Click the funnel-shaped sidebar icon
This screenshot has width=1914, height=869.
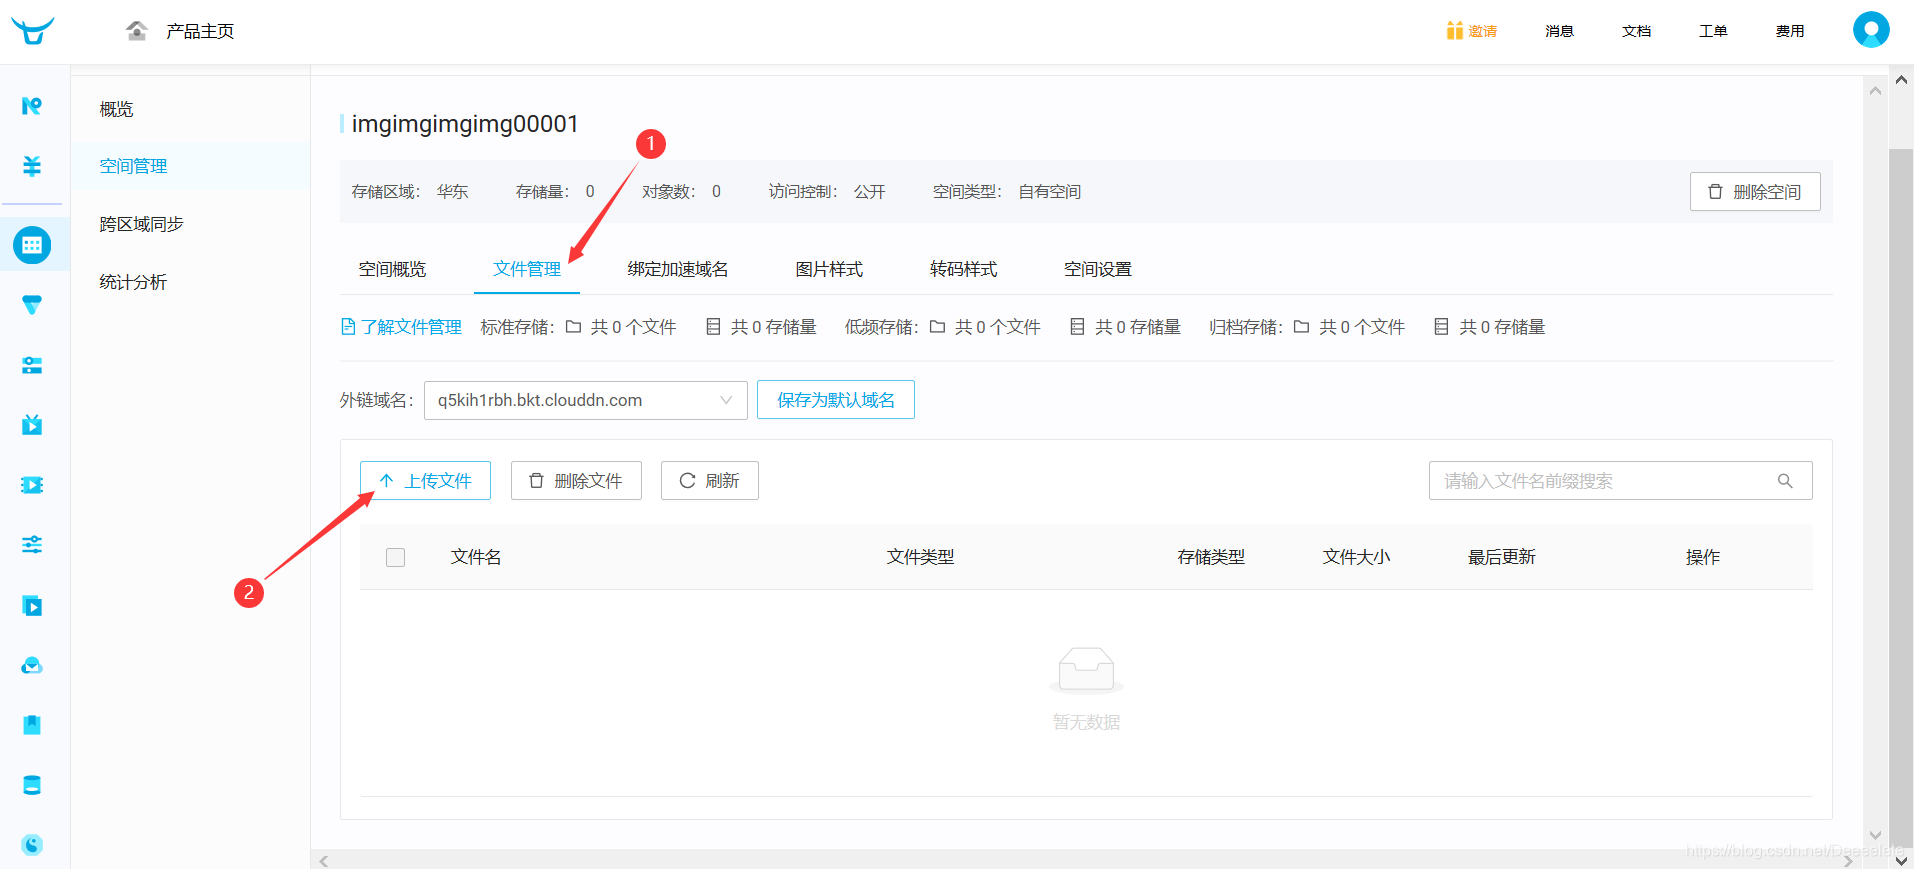32,305
